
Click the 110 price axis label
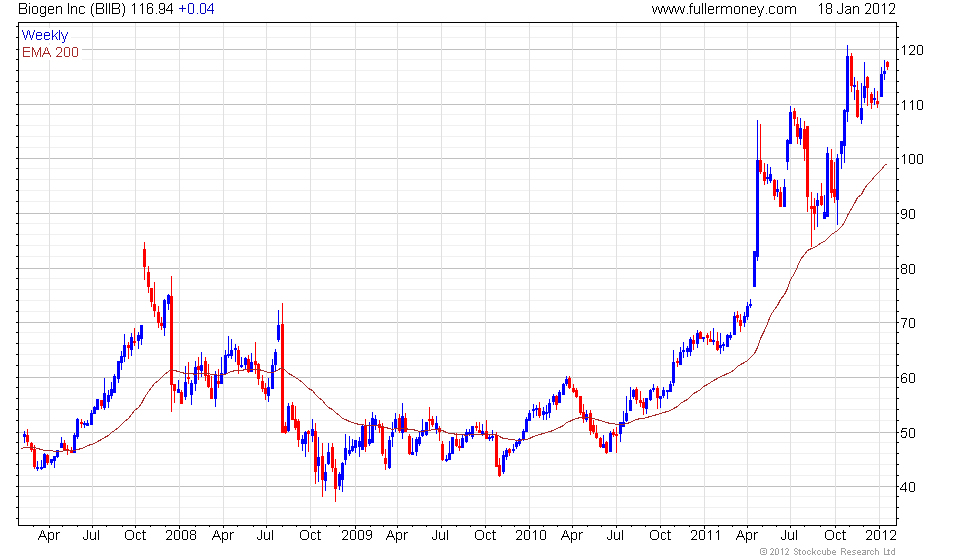[912, 105]
